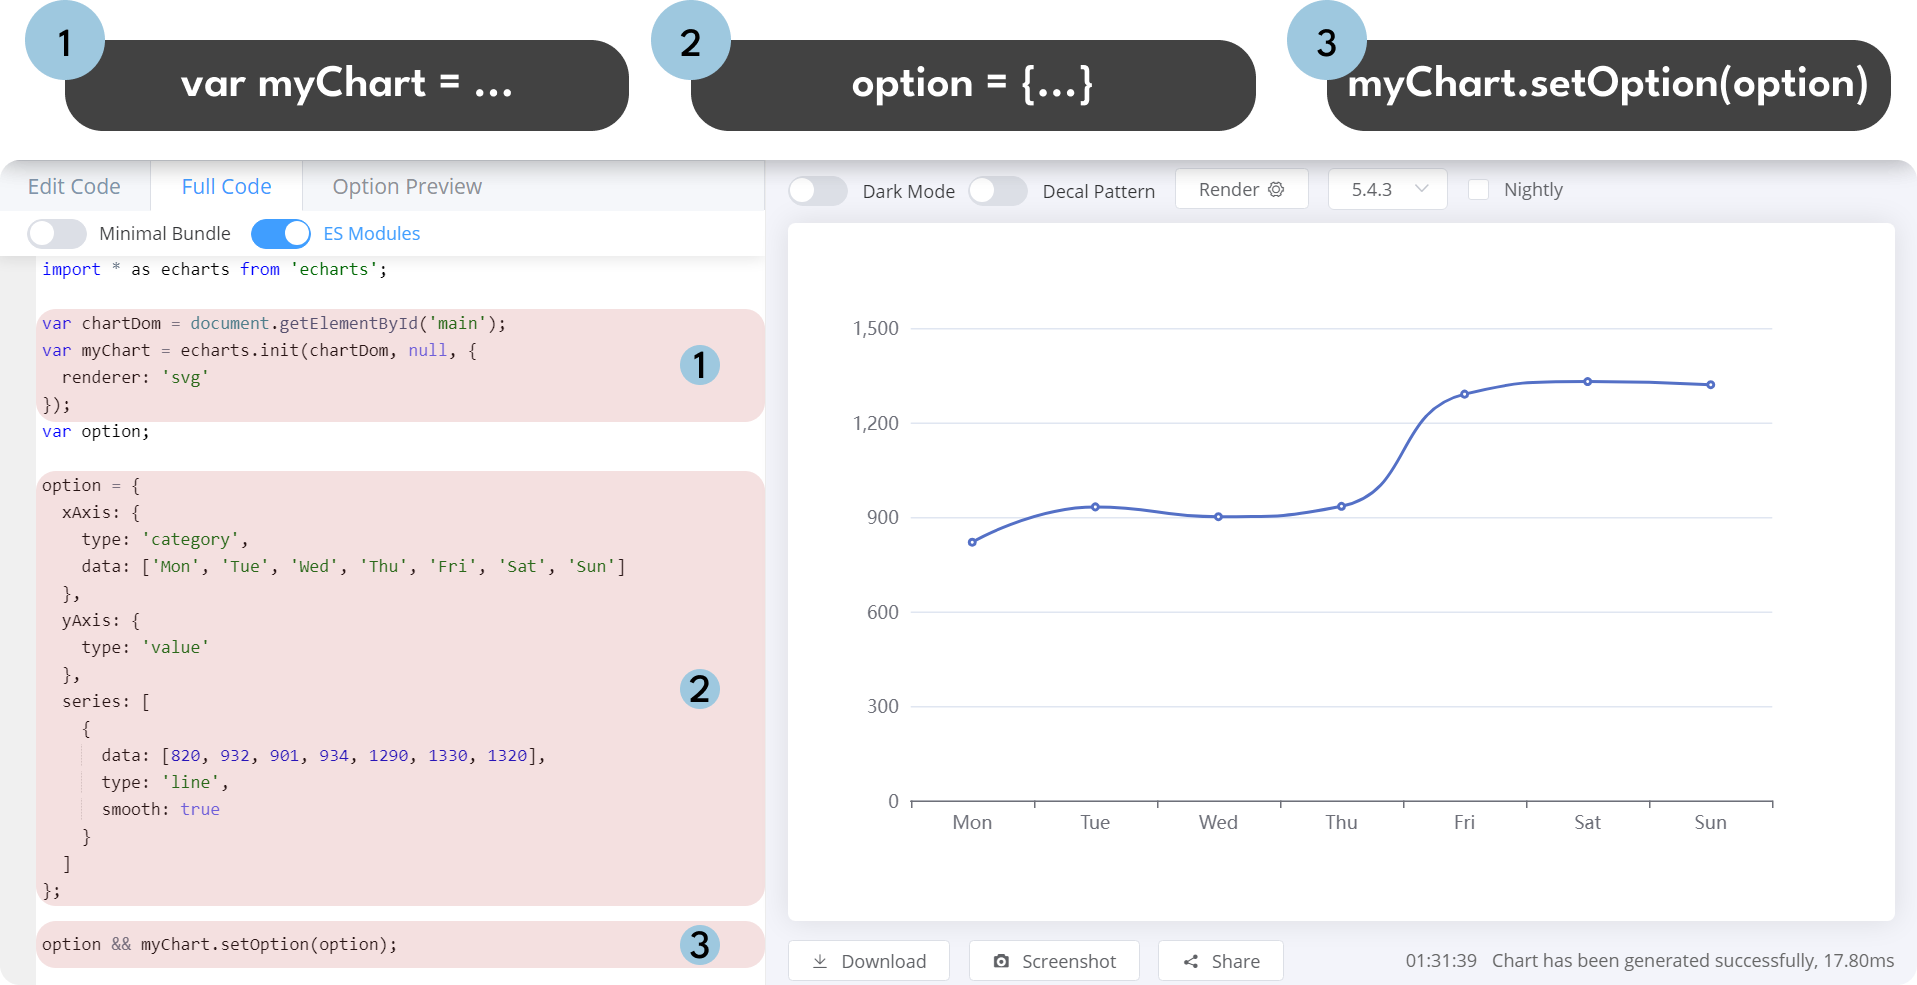Click the myChart.setOption(option) code line
Screen dimensions: 1917x985
point(219,944)
